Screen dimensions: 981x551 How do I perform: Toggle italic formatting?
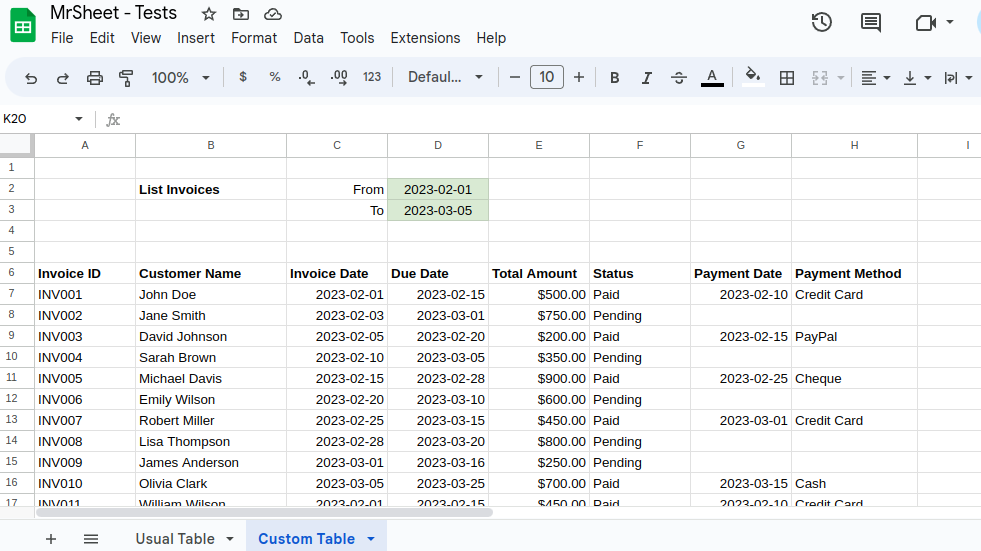(x=646, y=78)
